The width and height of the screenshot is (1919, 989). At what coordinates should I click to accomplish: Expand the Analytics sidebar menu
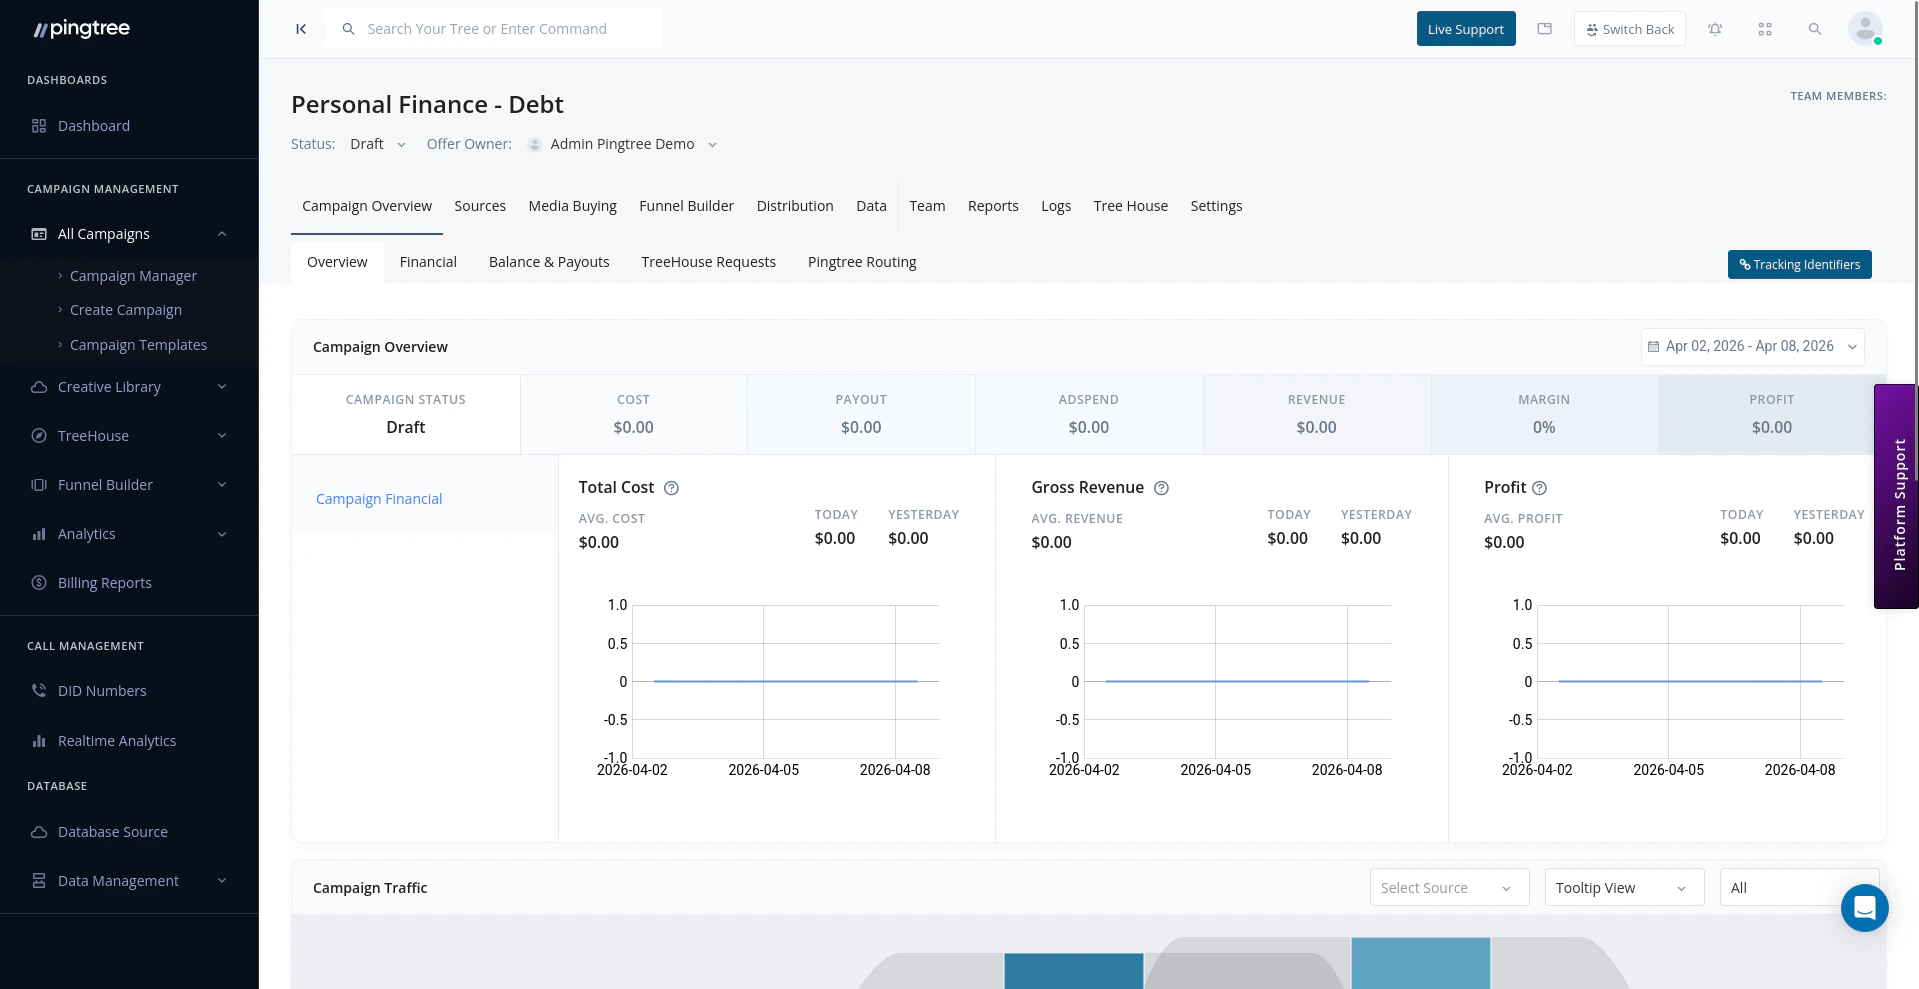pos(221,533)
